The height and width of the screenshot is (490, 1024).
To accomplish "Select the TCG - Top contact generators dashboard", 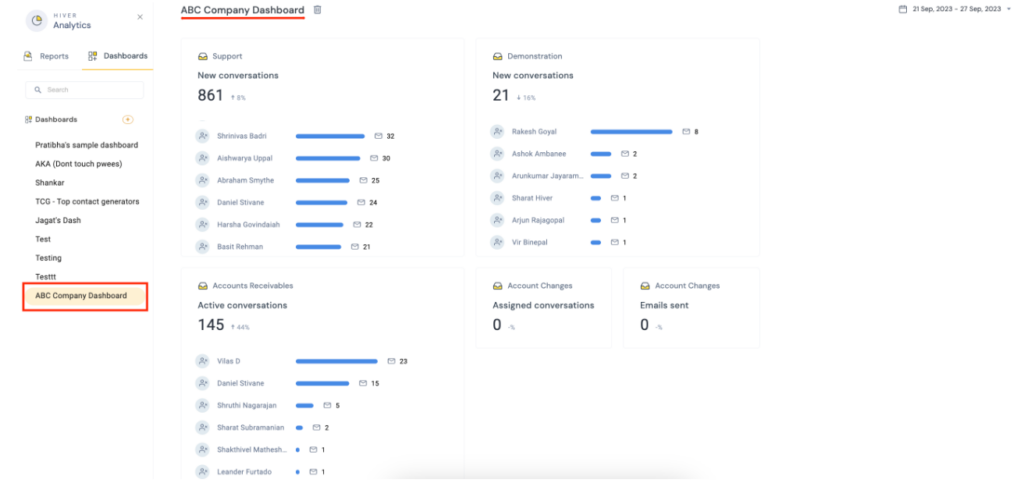I will (x=87, y=201).
